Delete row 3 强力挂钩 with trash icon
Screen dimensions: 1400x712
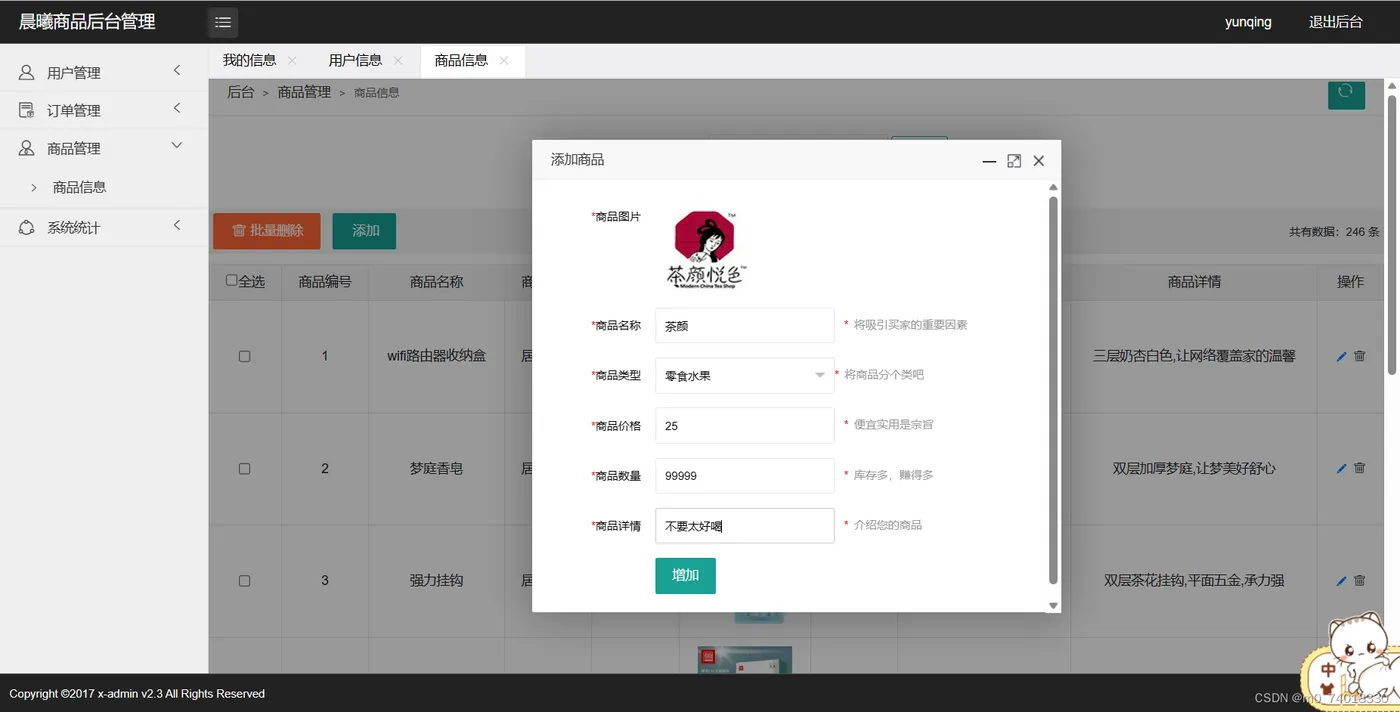tap(1359, 580)
